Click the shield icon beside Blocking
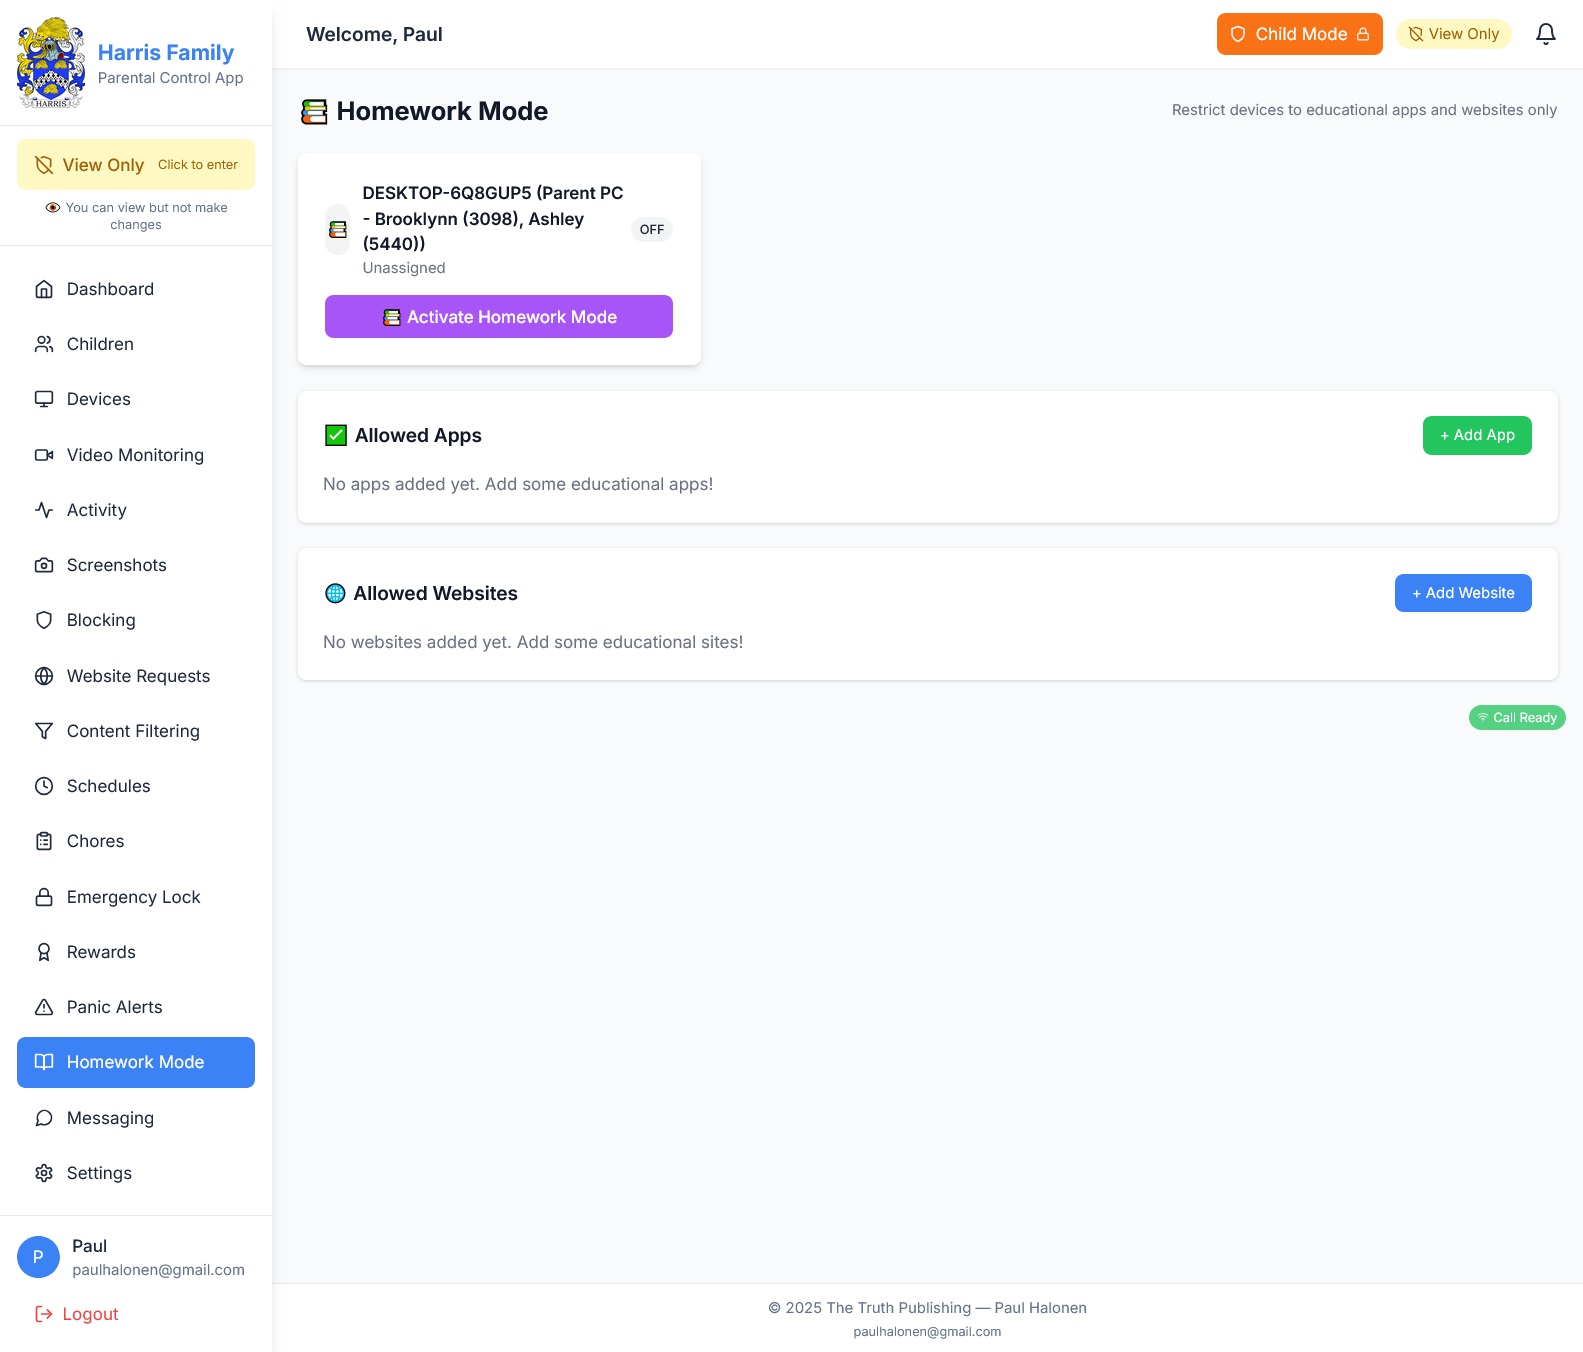 point(44,620)
